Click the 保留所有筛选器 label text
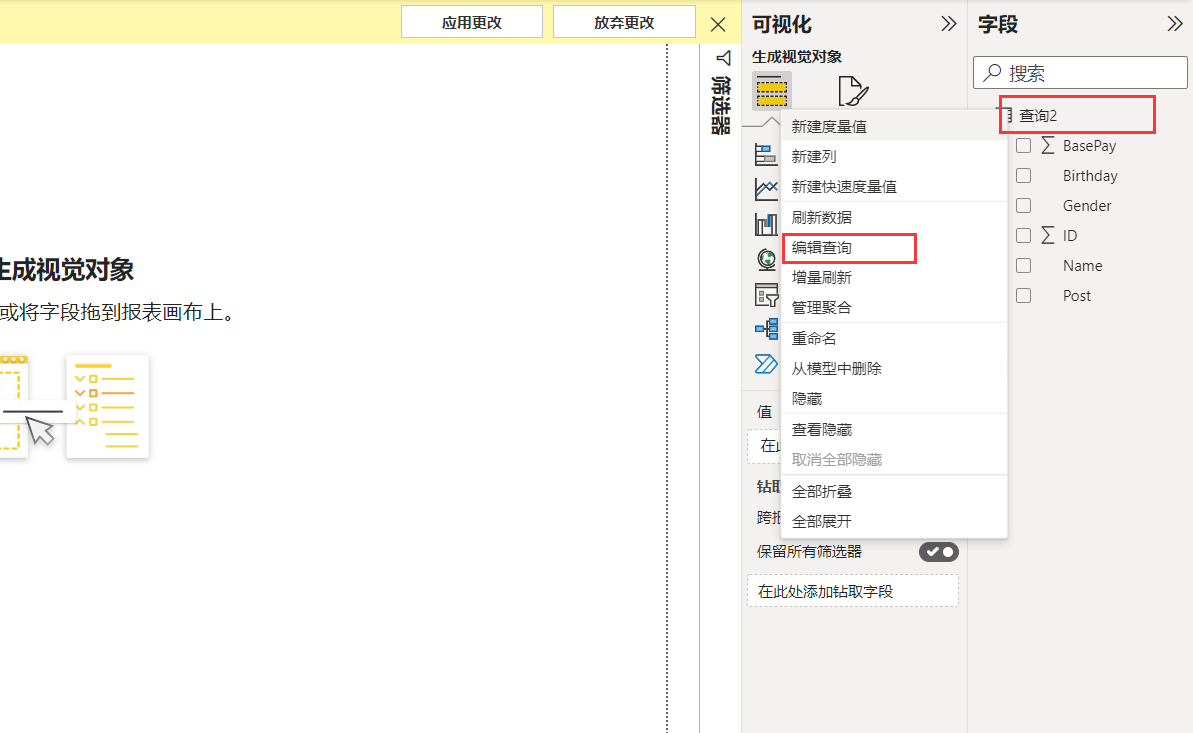 pyautogui.click(x=809, y=552)
